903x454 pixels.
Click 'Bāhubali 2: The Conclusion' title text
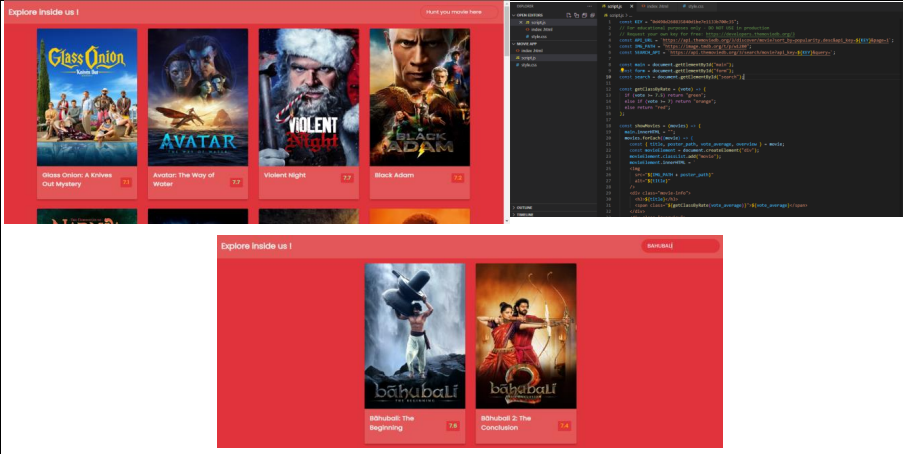506,423
